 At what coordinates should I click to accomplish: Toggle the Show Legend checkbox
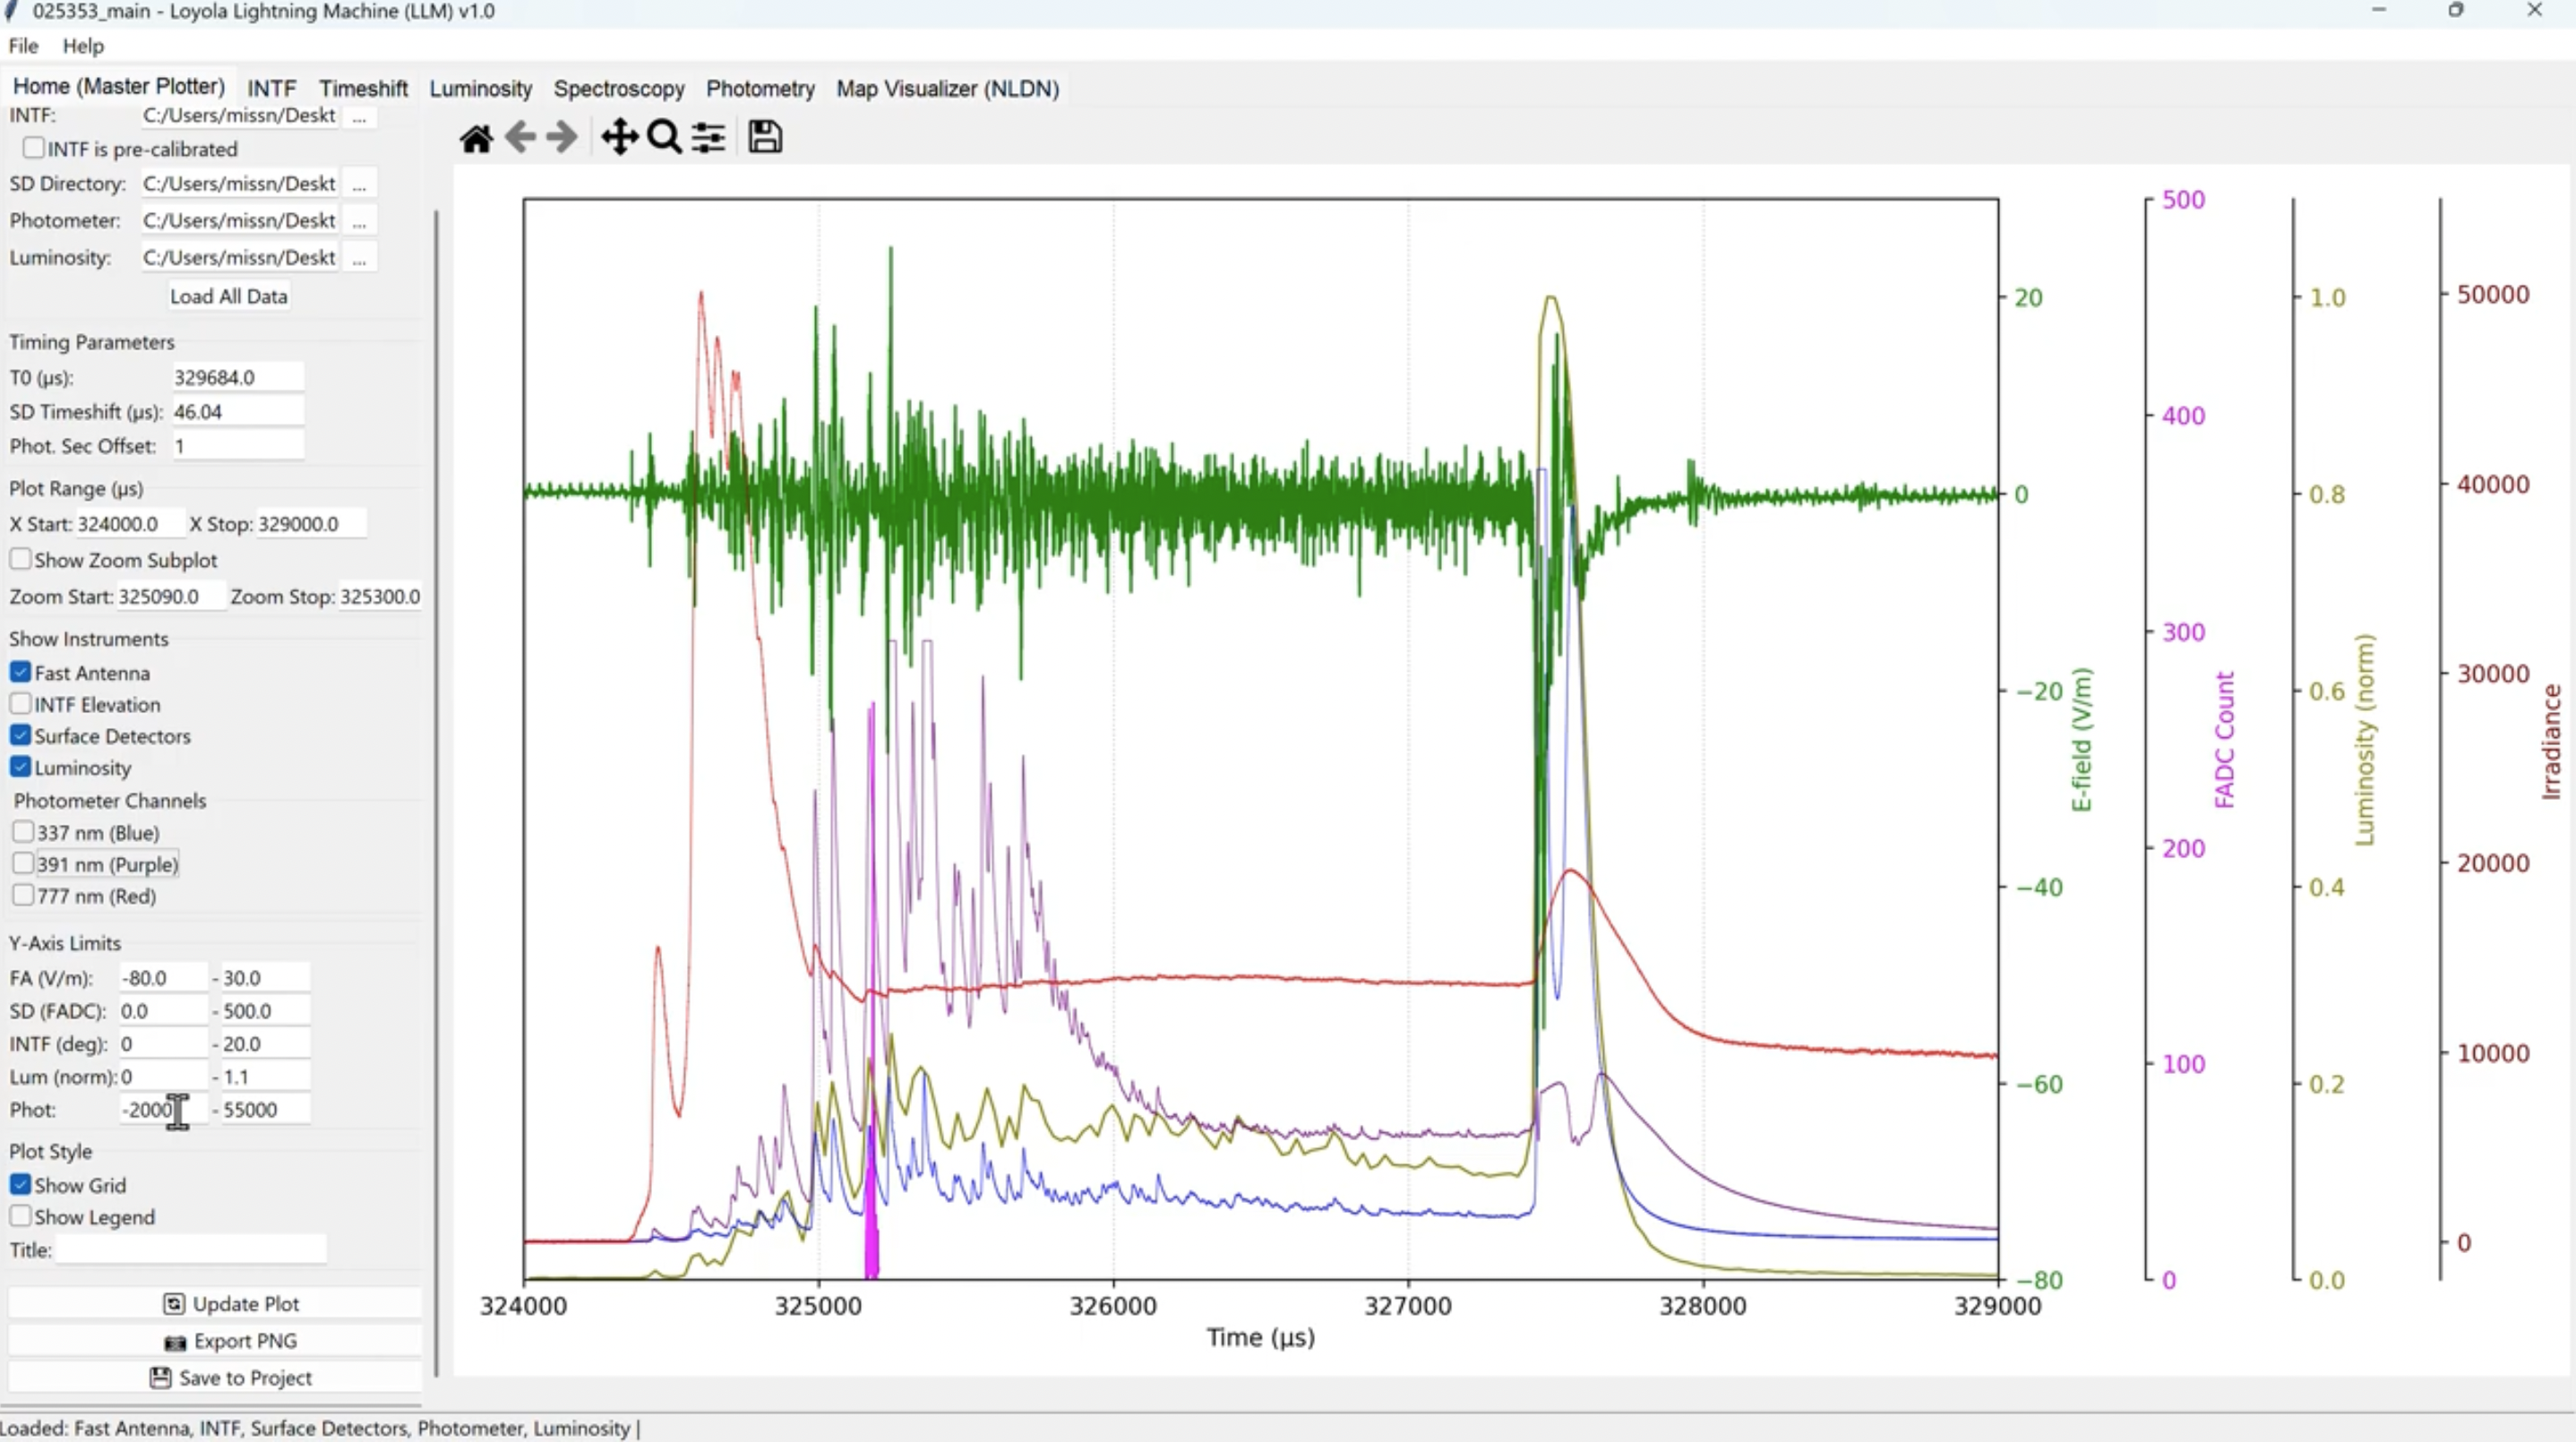[21, 1217]
